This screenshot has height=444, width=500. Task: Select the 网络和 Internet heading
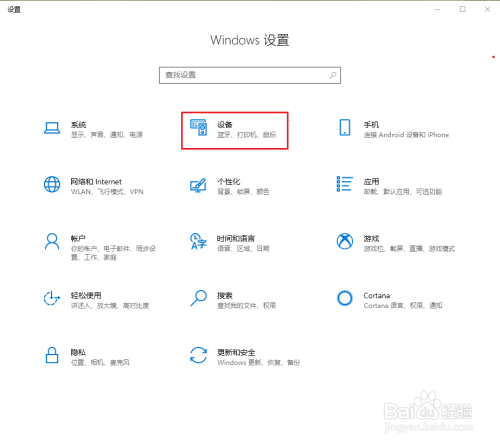96,182
